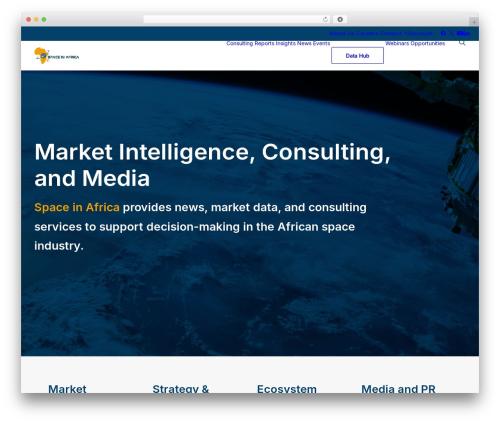Image resolution: width=500 pixels, height=423 pixels.
Task: Open the Consulting menu item
Action: (240, 43)
